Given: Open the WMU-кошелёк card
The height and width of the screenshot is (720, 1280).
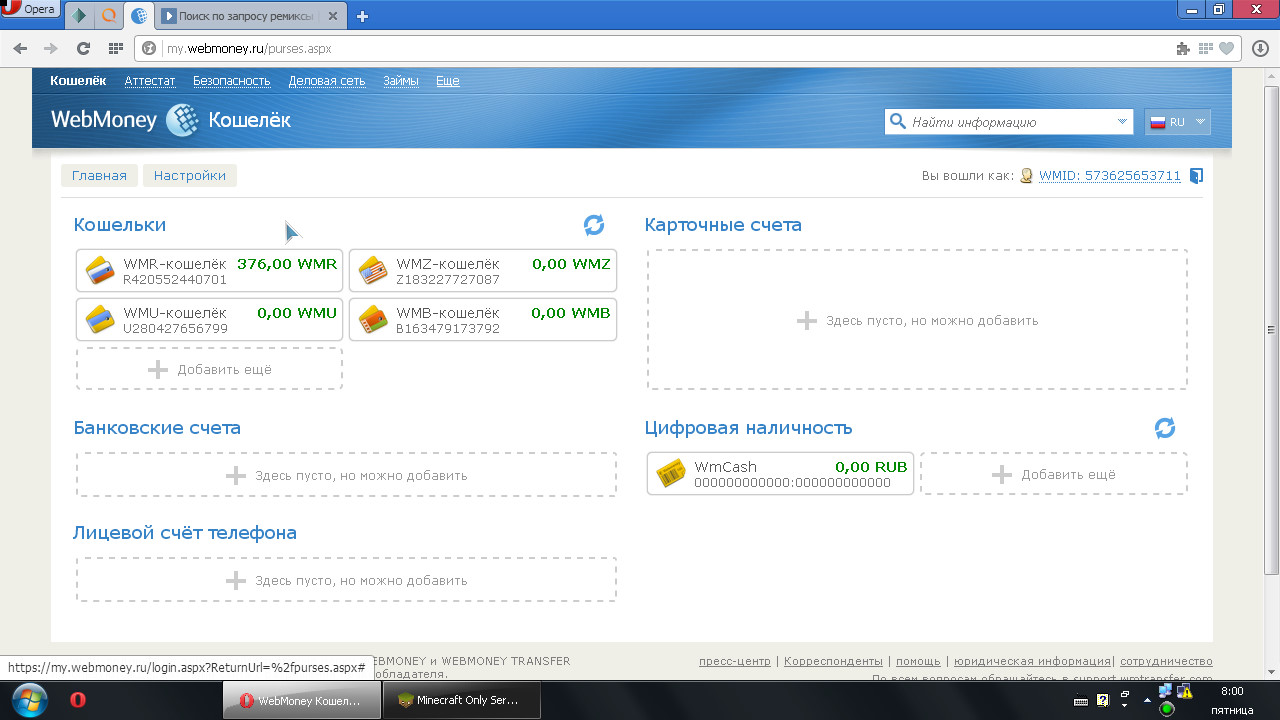Looking at the screenshot, I should click(209, 320).
